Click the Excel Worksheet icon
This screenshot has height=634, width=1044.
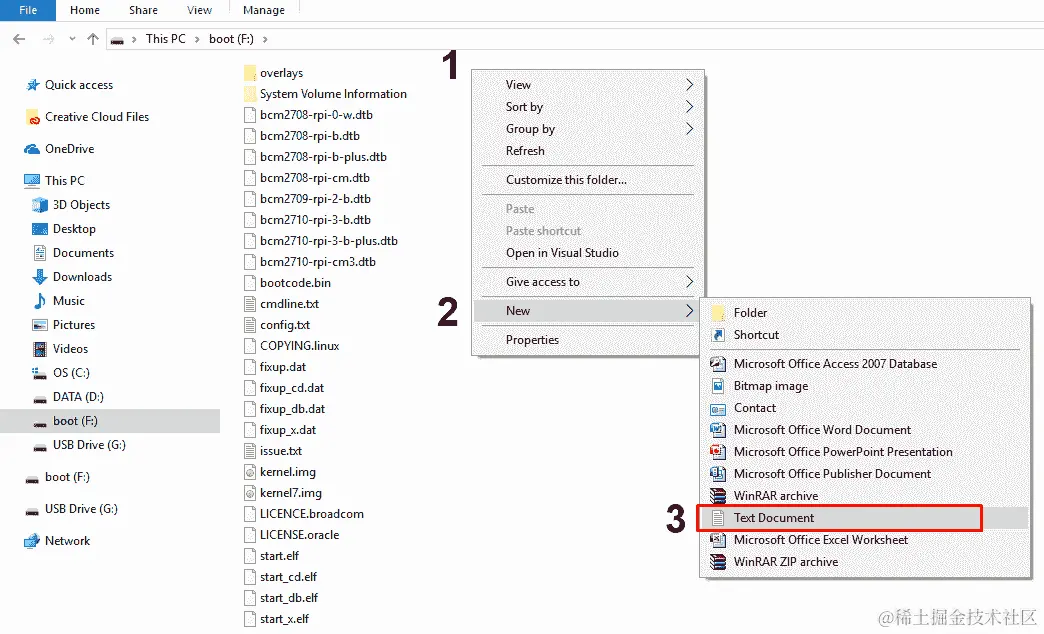[718, 540]
